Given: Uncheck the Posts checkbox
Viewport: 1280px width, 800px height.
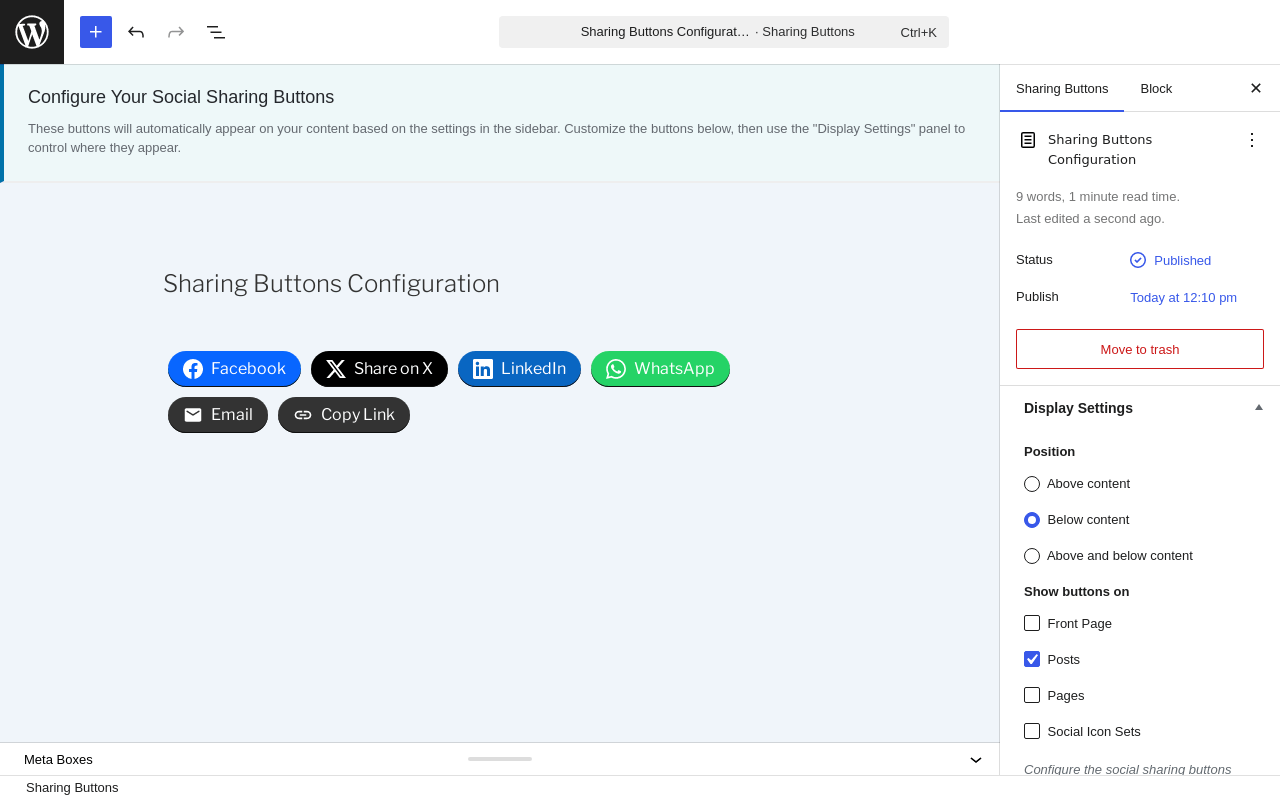Looking at the screenshot, I should (x=1032, y=659).
